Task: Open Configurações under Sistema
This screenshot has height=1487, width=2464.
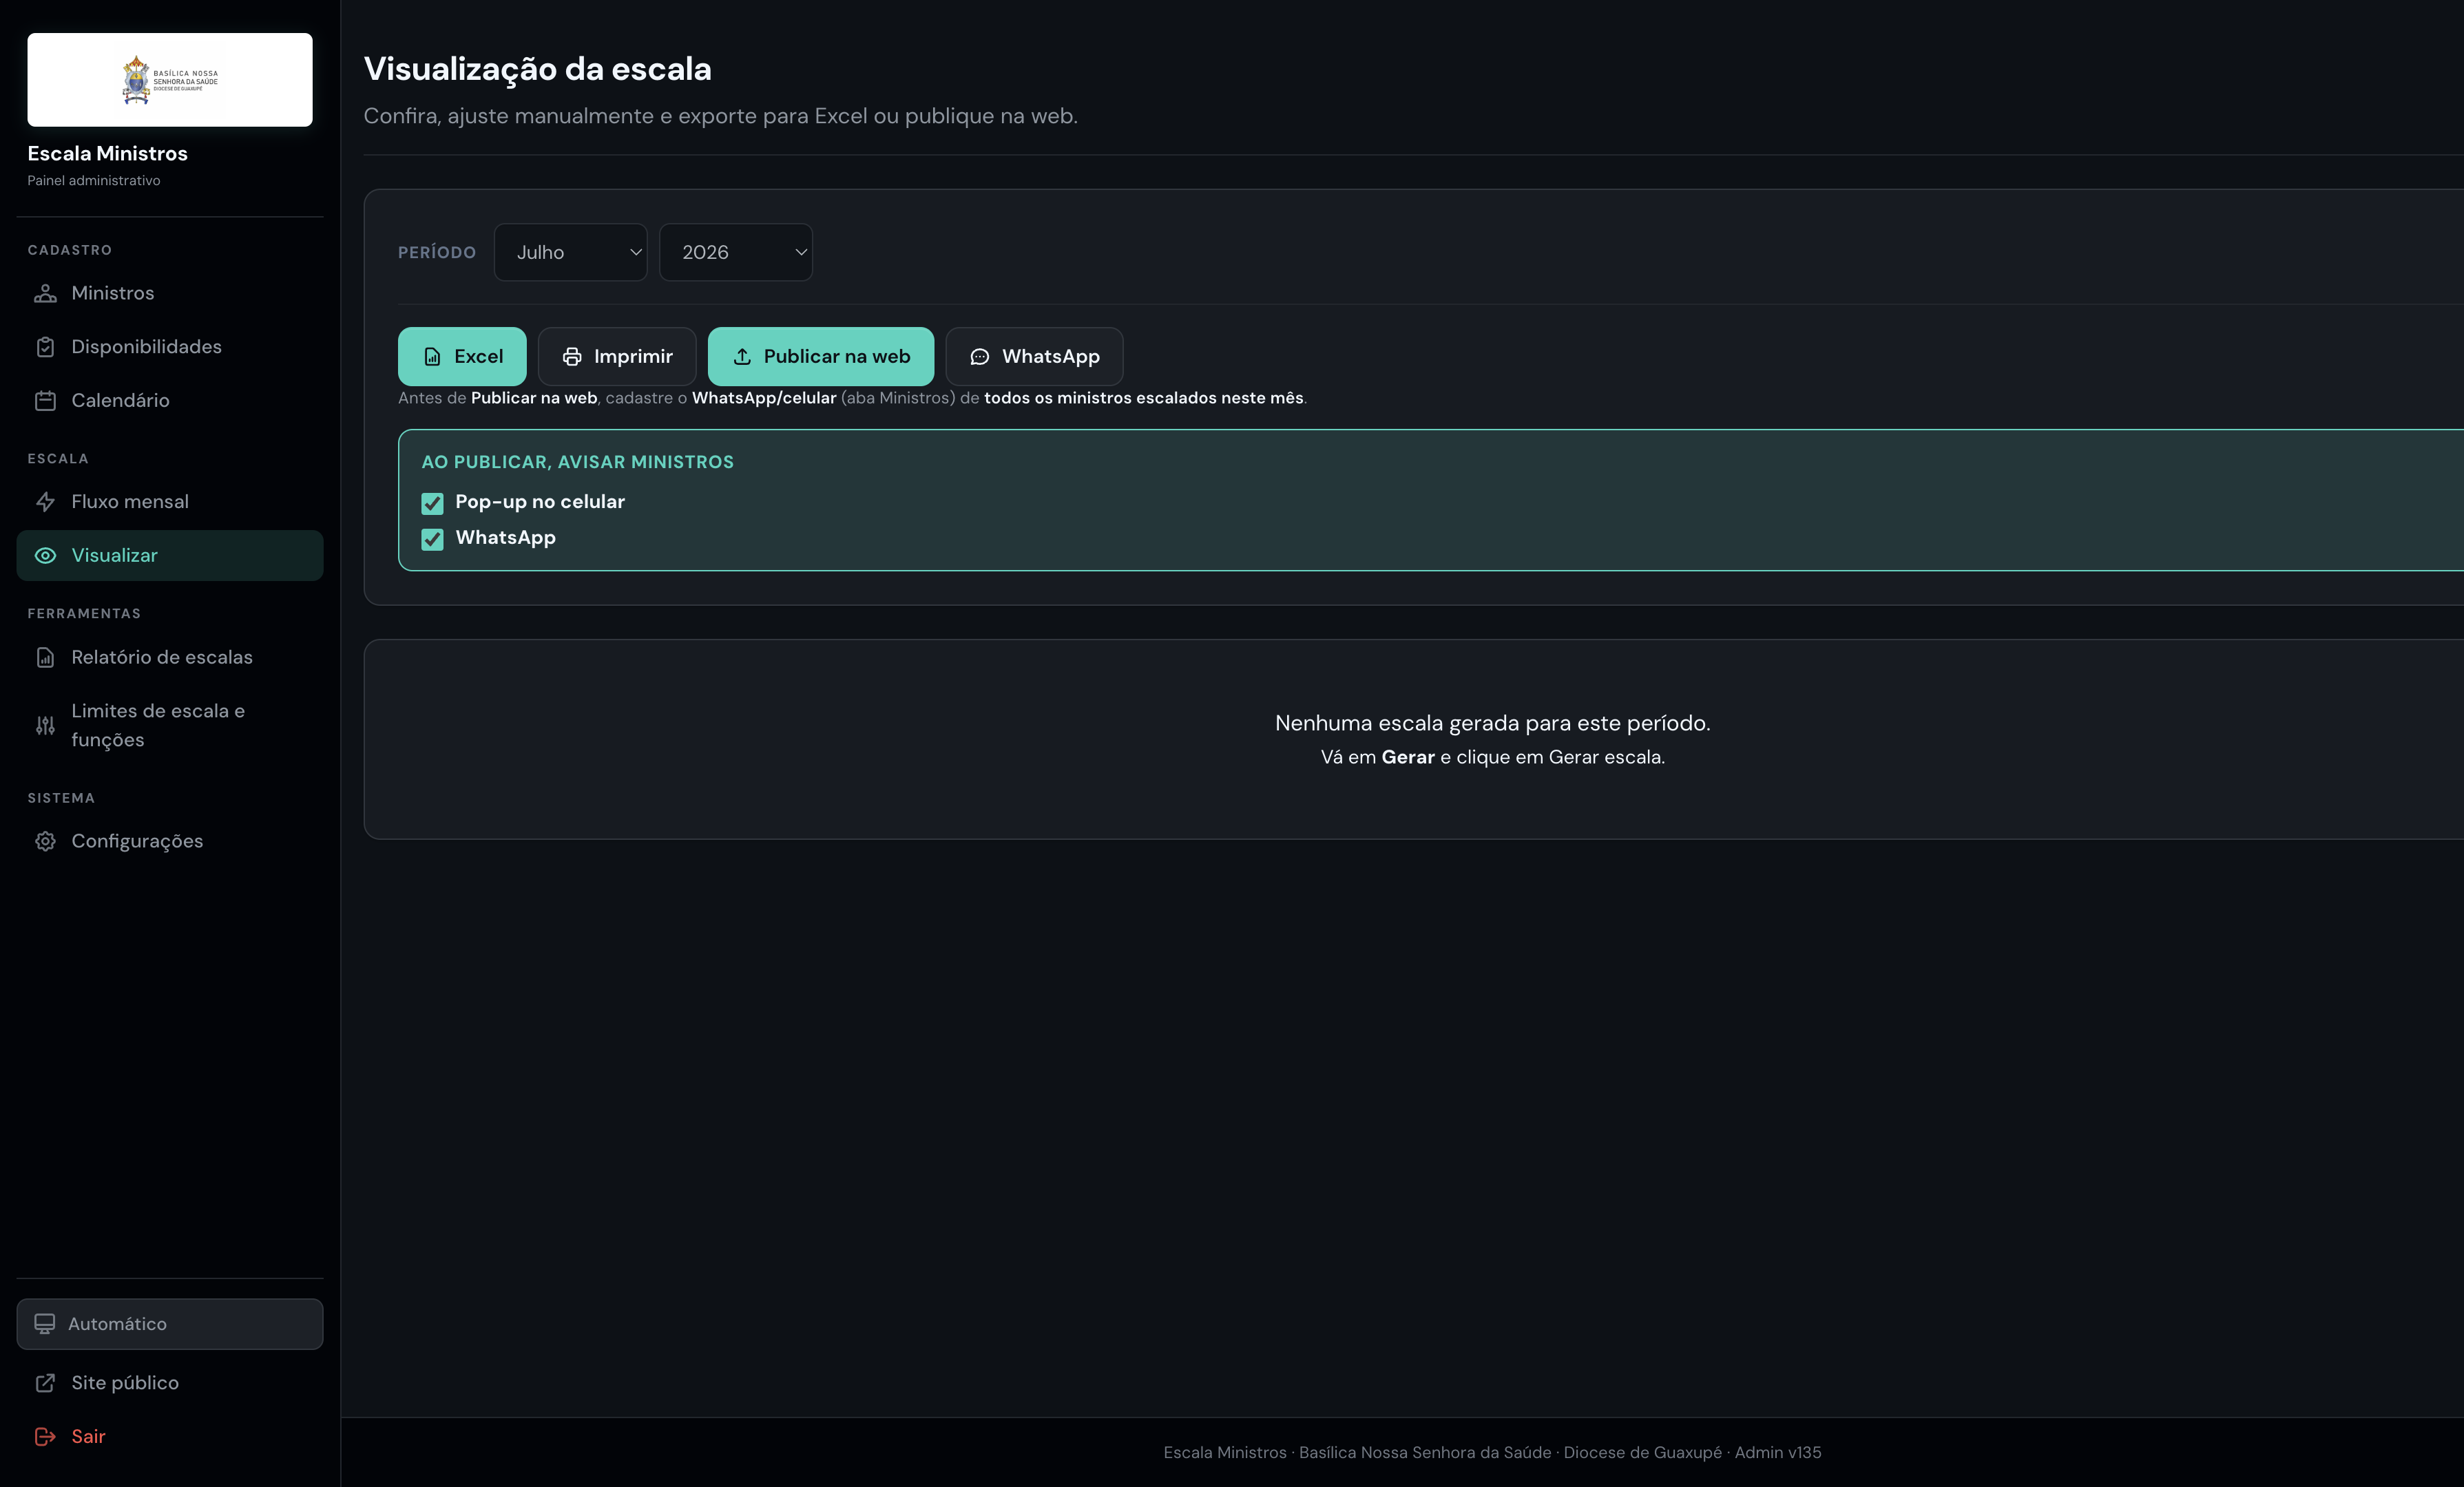Action: (170, 842)
